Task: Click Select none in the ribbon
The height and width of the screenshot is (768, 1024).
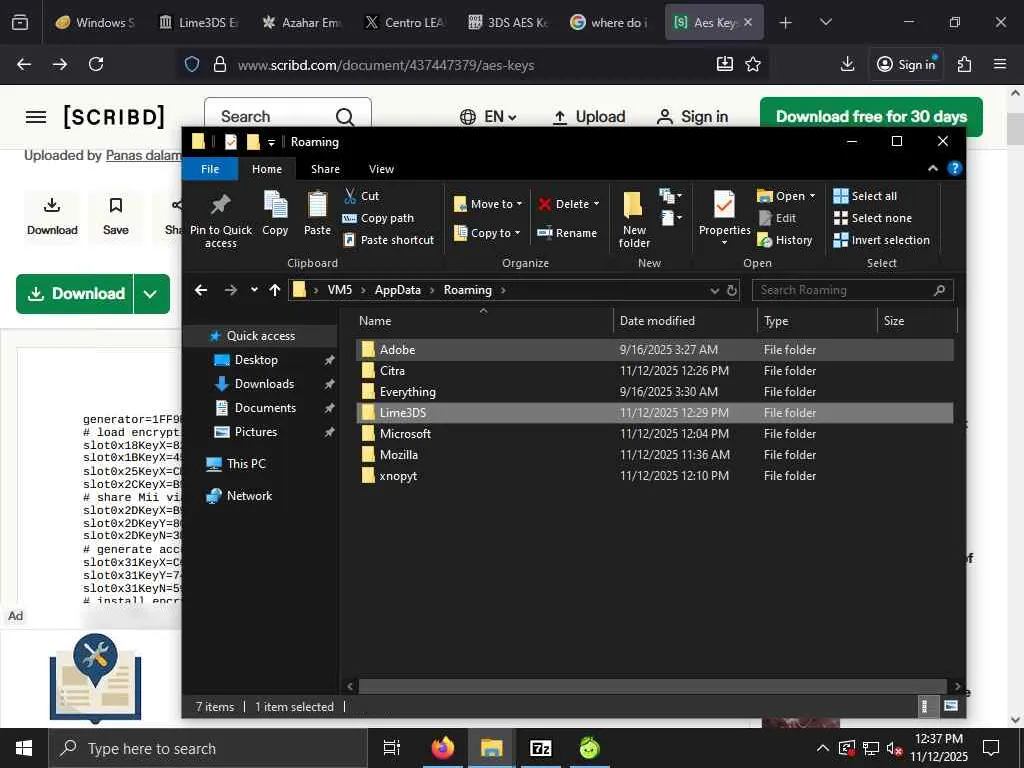Action: (x=872, y=218)
